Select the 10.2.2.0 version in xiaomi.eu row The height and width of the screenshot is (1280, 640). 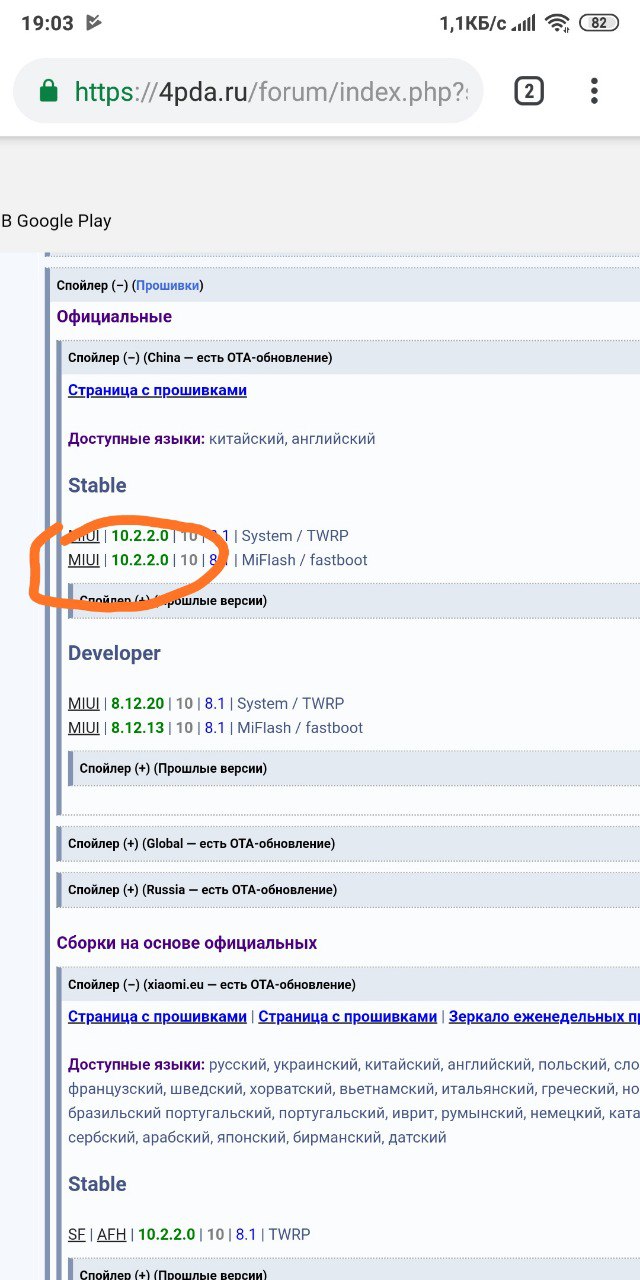pyautogui.click(x=168, y=1235)
